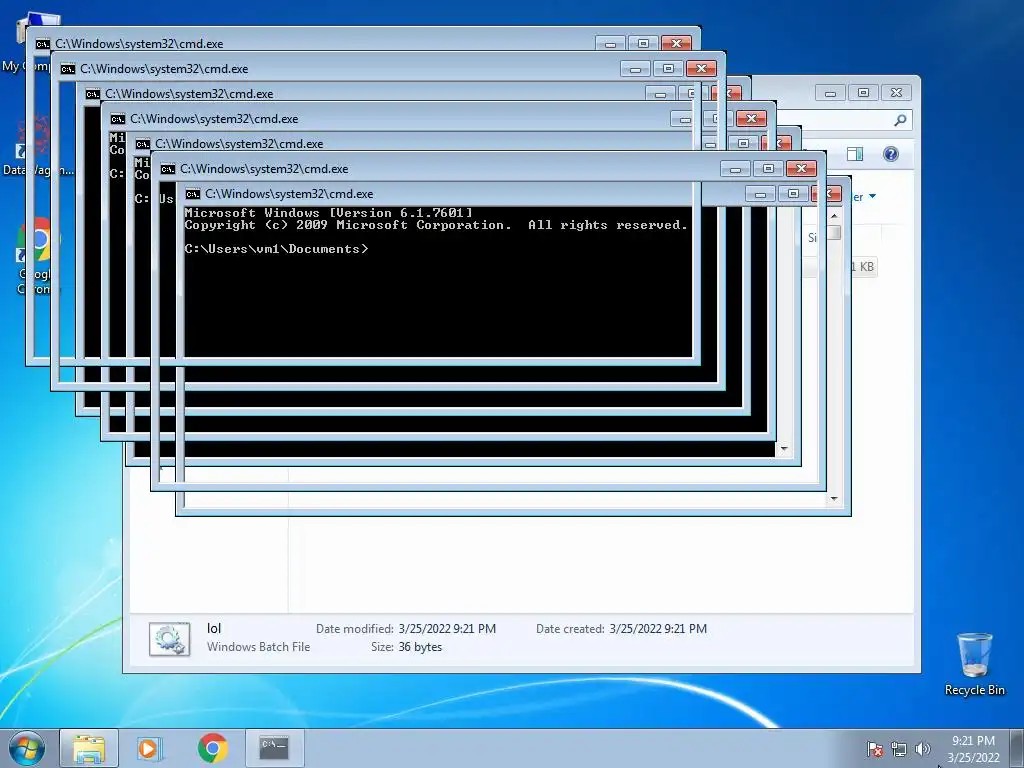The image size is (1024, 768).
Task: Open system menu icon of frontmost cmd window
Action: click(193, 194)
